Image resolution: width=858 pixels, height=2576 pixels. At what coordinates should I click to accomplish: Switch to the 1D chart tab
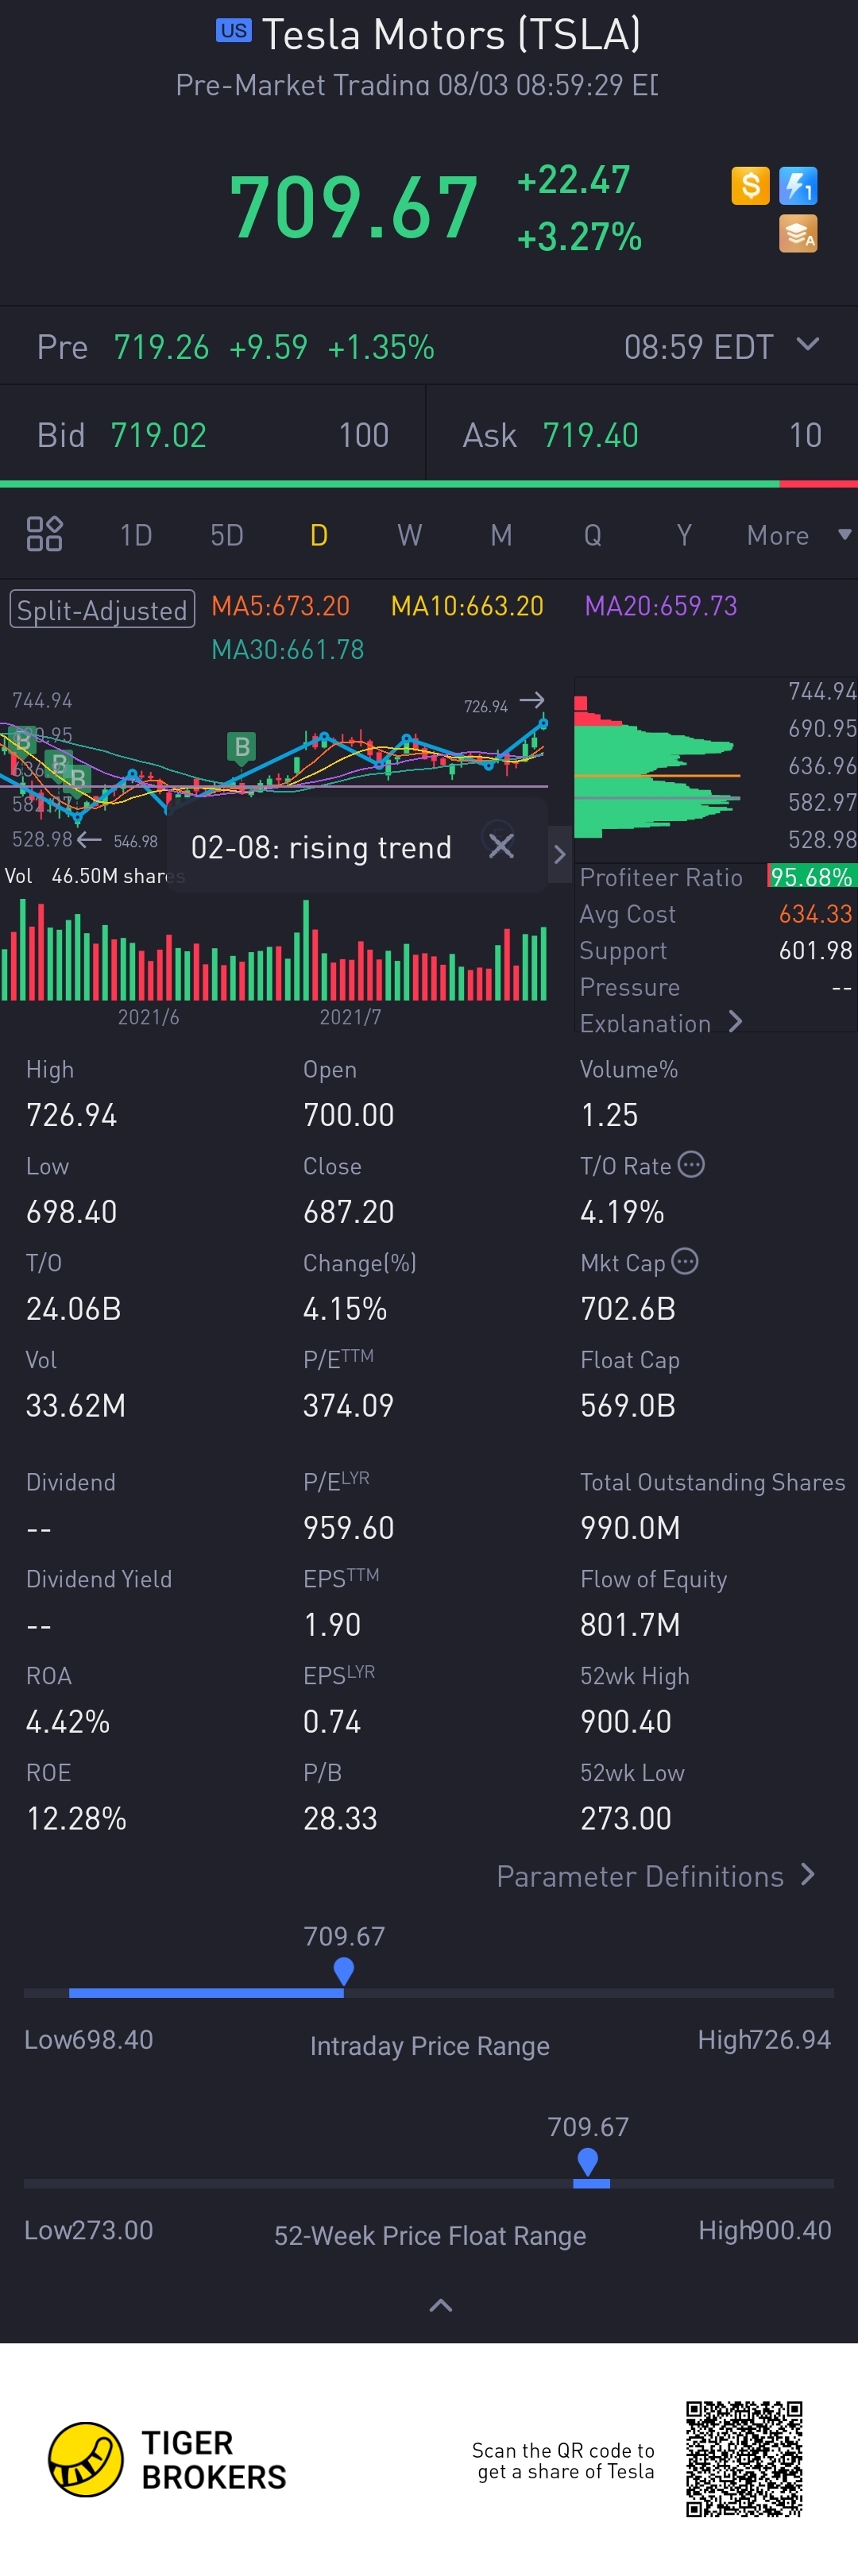pos(136,535)
